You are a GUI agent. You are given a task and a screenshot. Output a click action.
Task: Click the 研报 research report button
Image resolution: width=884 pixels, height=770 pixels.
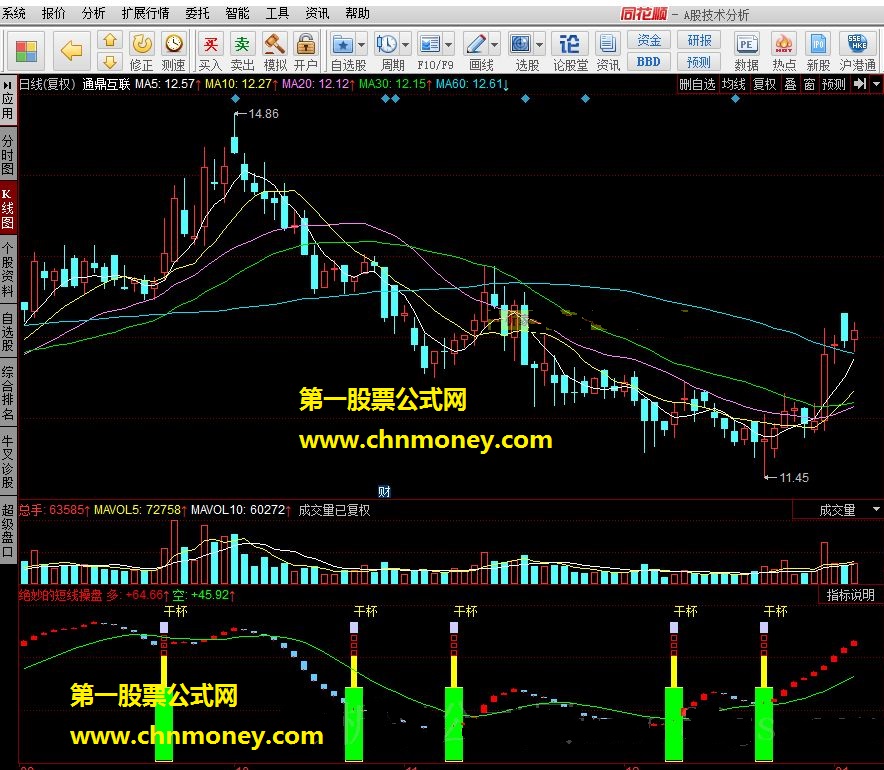[x=699, y=41]
